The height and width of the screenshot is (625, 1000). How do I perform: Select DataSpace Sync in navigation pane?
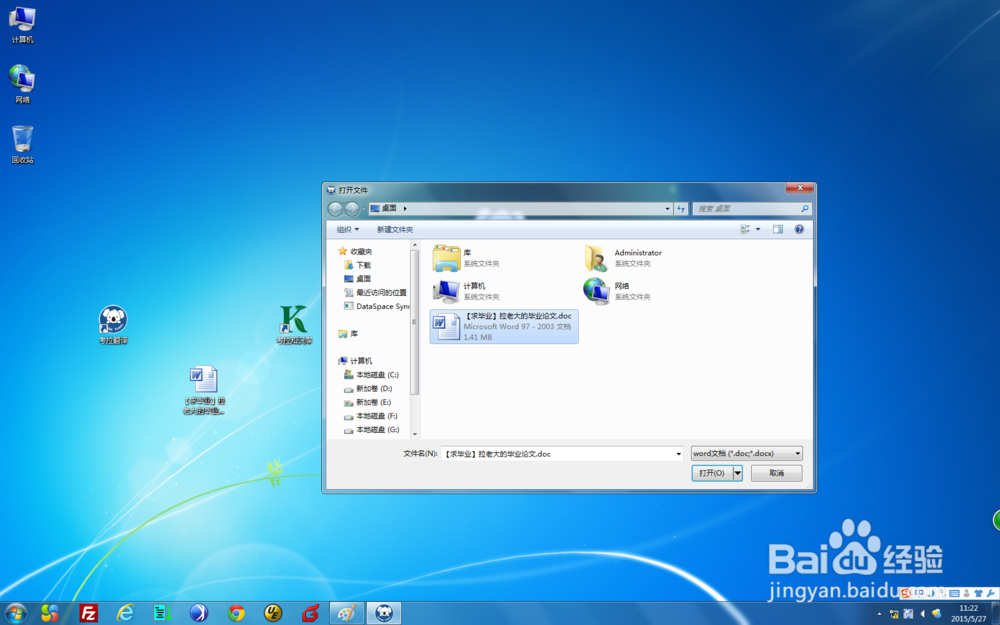tap(376, 306)
